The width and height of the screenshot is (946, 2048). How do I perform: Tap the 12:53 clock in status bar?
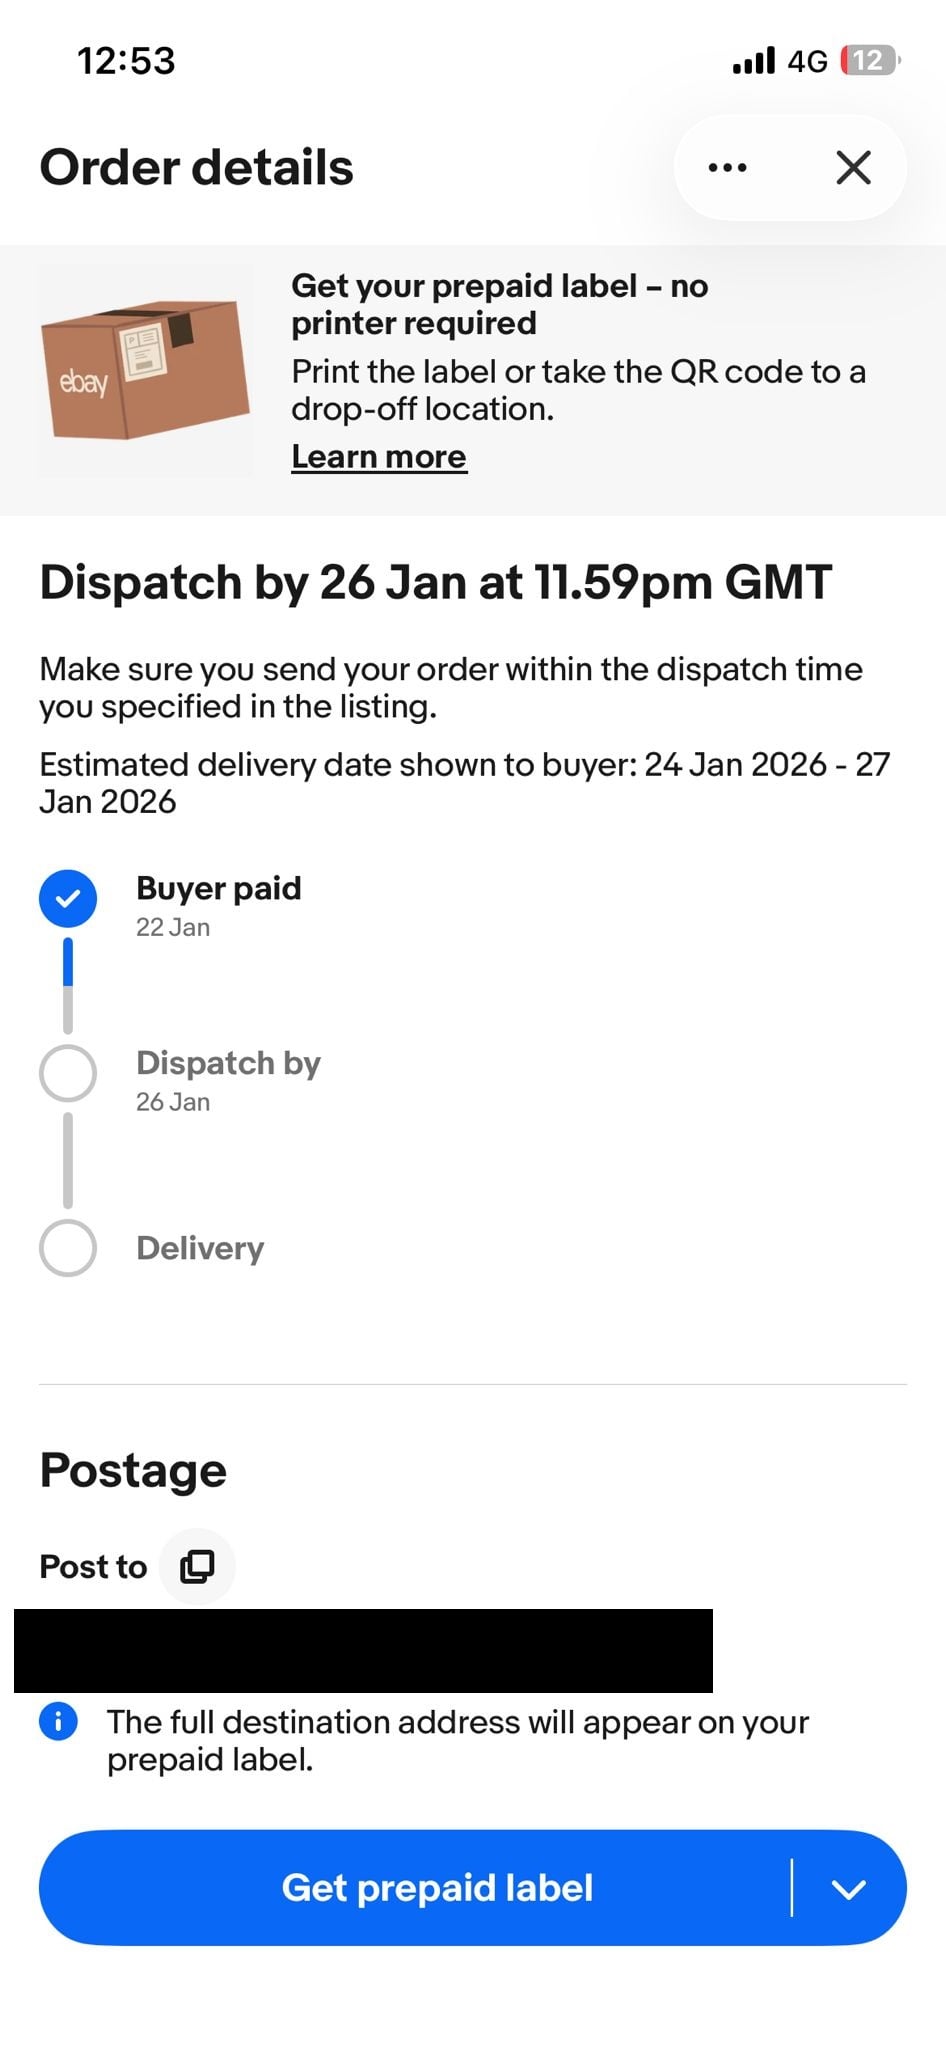click(x=126, y=61)
